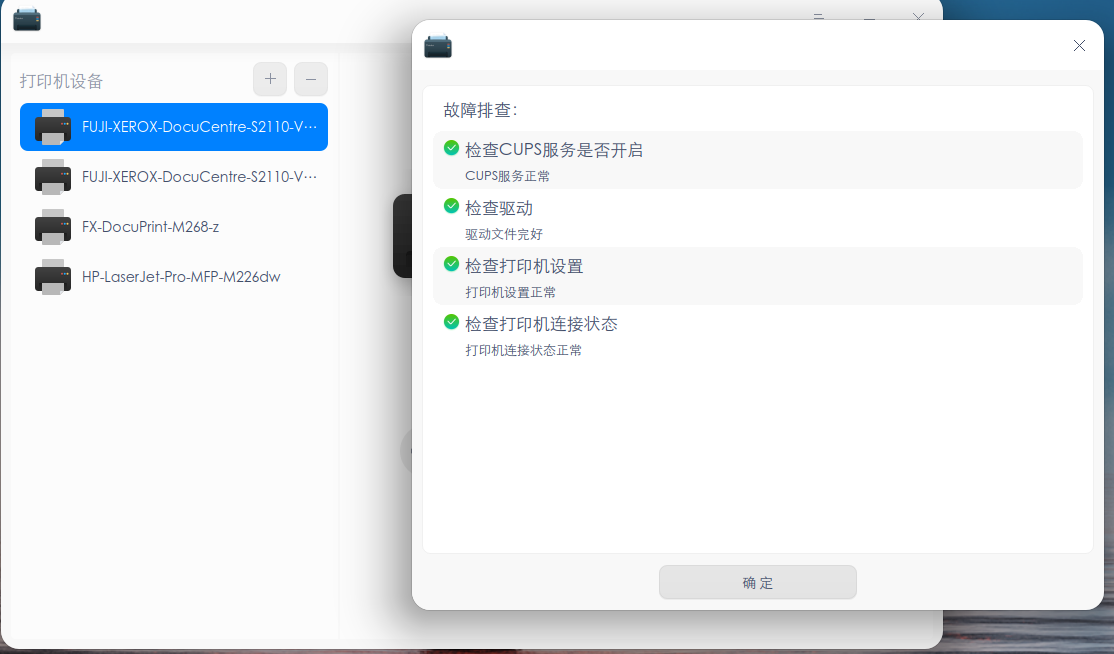Viewport: 1114px width, 654px height.
Task: Click printer icon of the second FUJI-XEROX entry
Action: (53, 177)
